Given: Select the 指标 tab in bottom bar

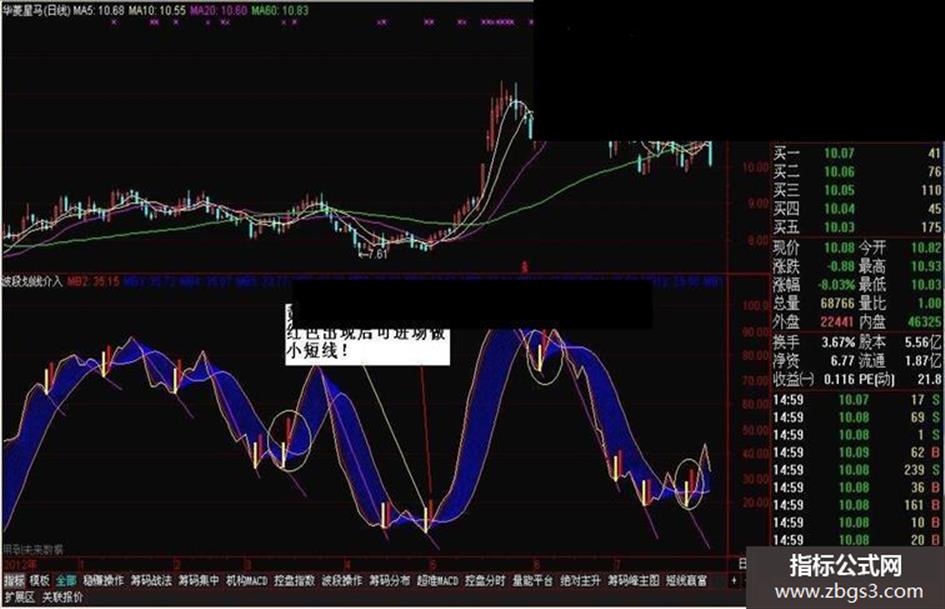Looking at the screenshot, I should coord(14,581).
